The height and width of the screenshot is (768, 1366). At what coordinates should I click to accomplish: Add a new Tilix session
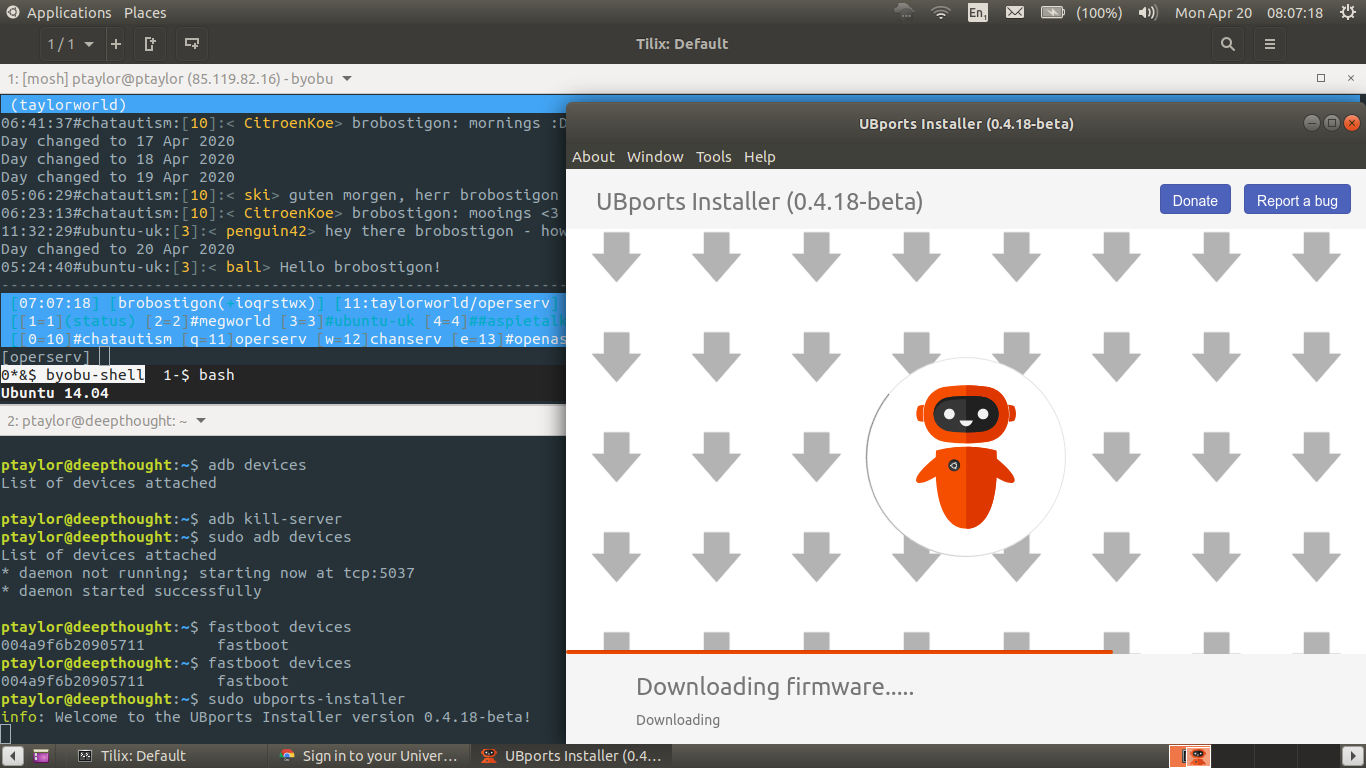(x=116, y=44)
